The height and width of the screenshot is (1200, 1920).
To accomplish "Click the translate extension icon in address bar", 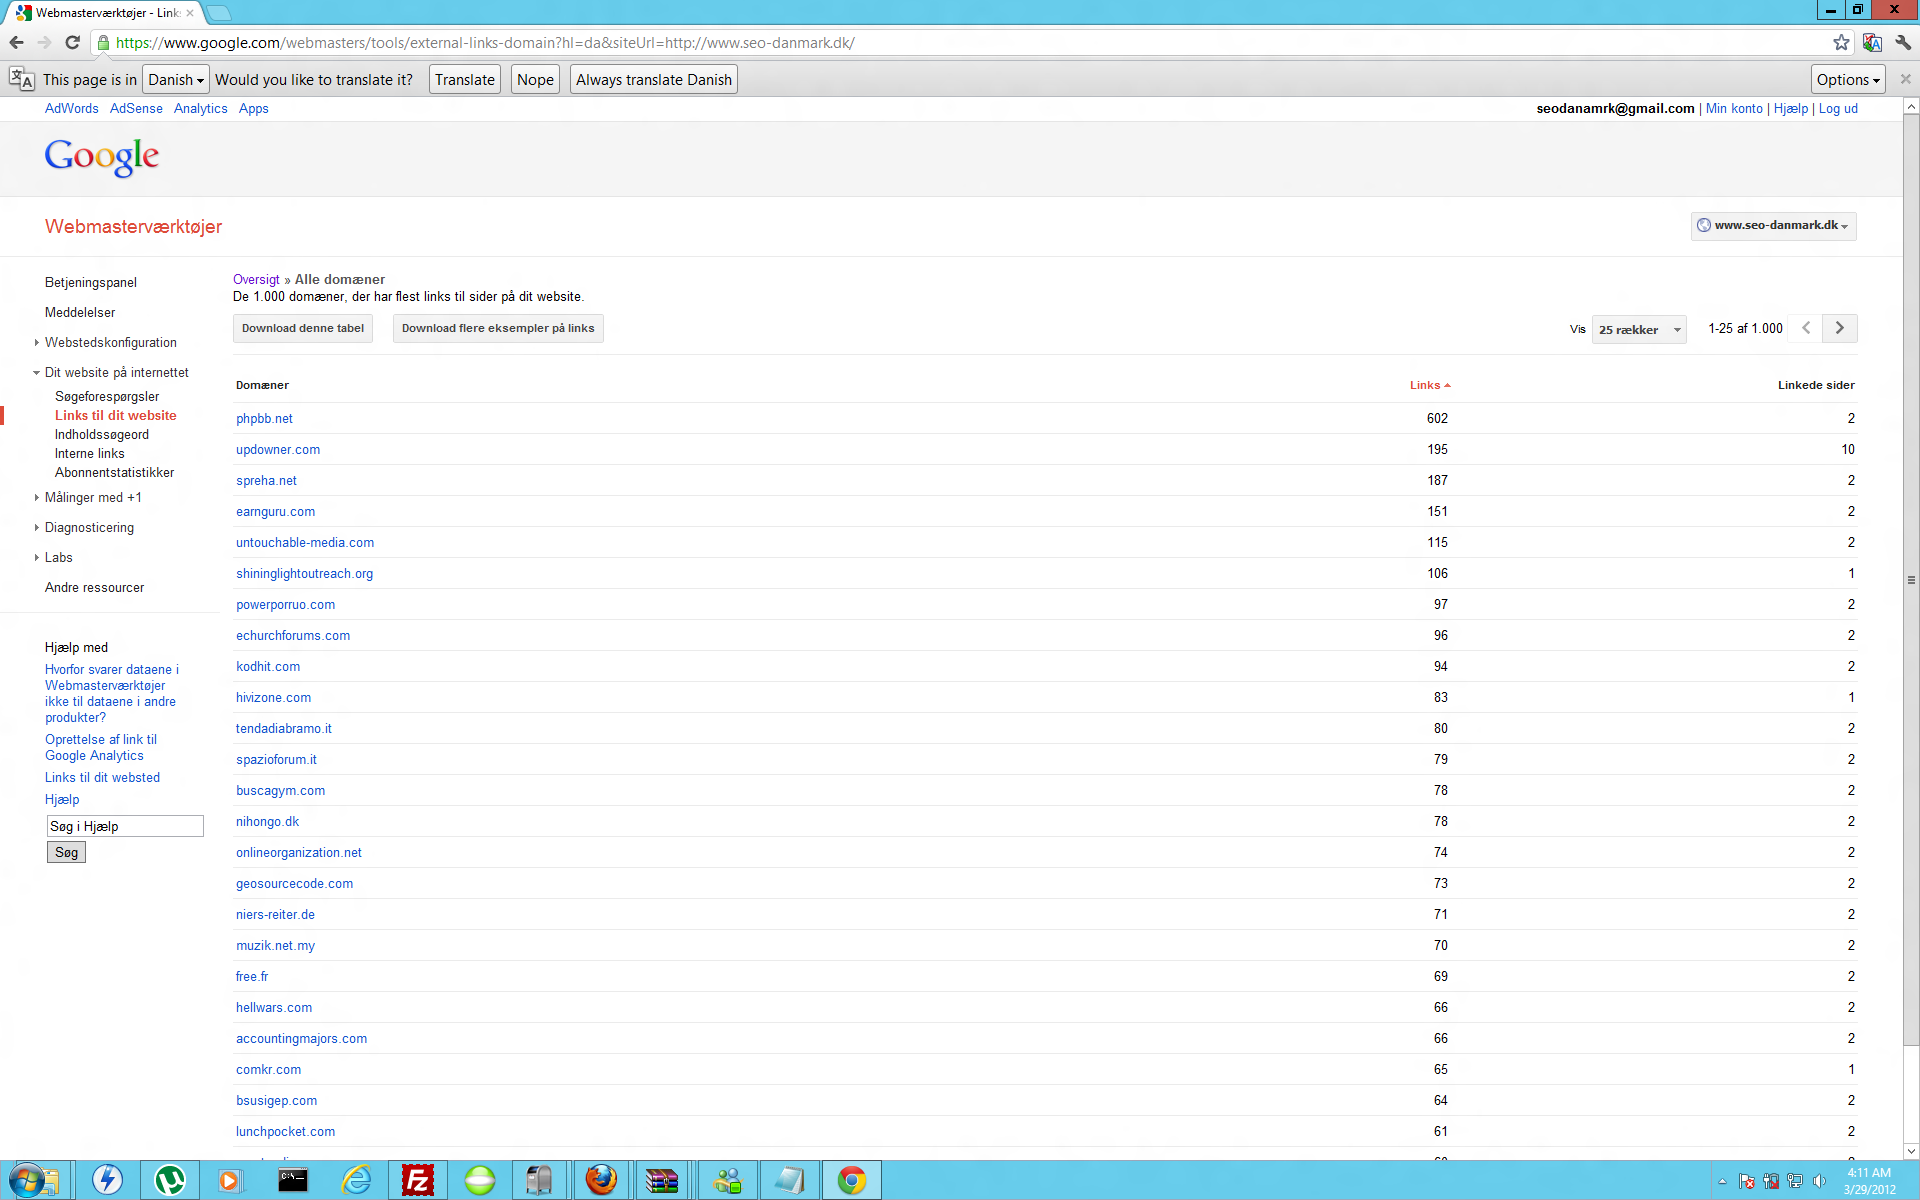I will tap(1872, 42).
